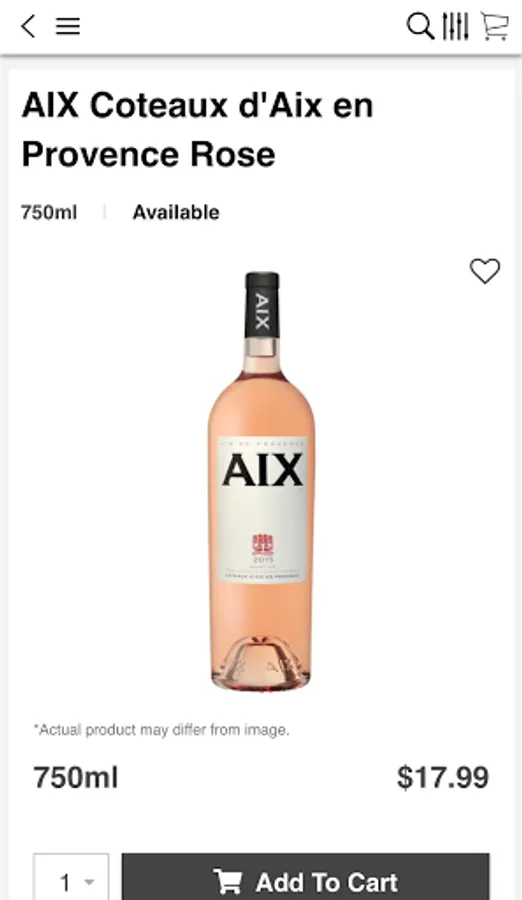522x900 pixels.
Task: Open search with the magnifier icon
Action: [420, 26]
